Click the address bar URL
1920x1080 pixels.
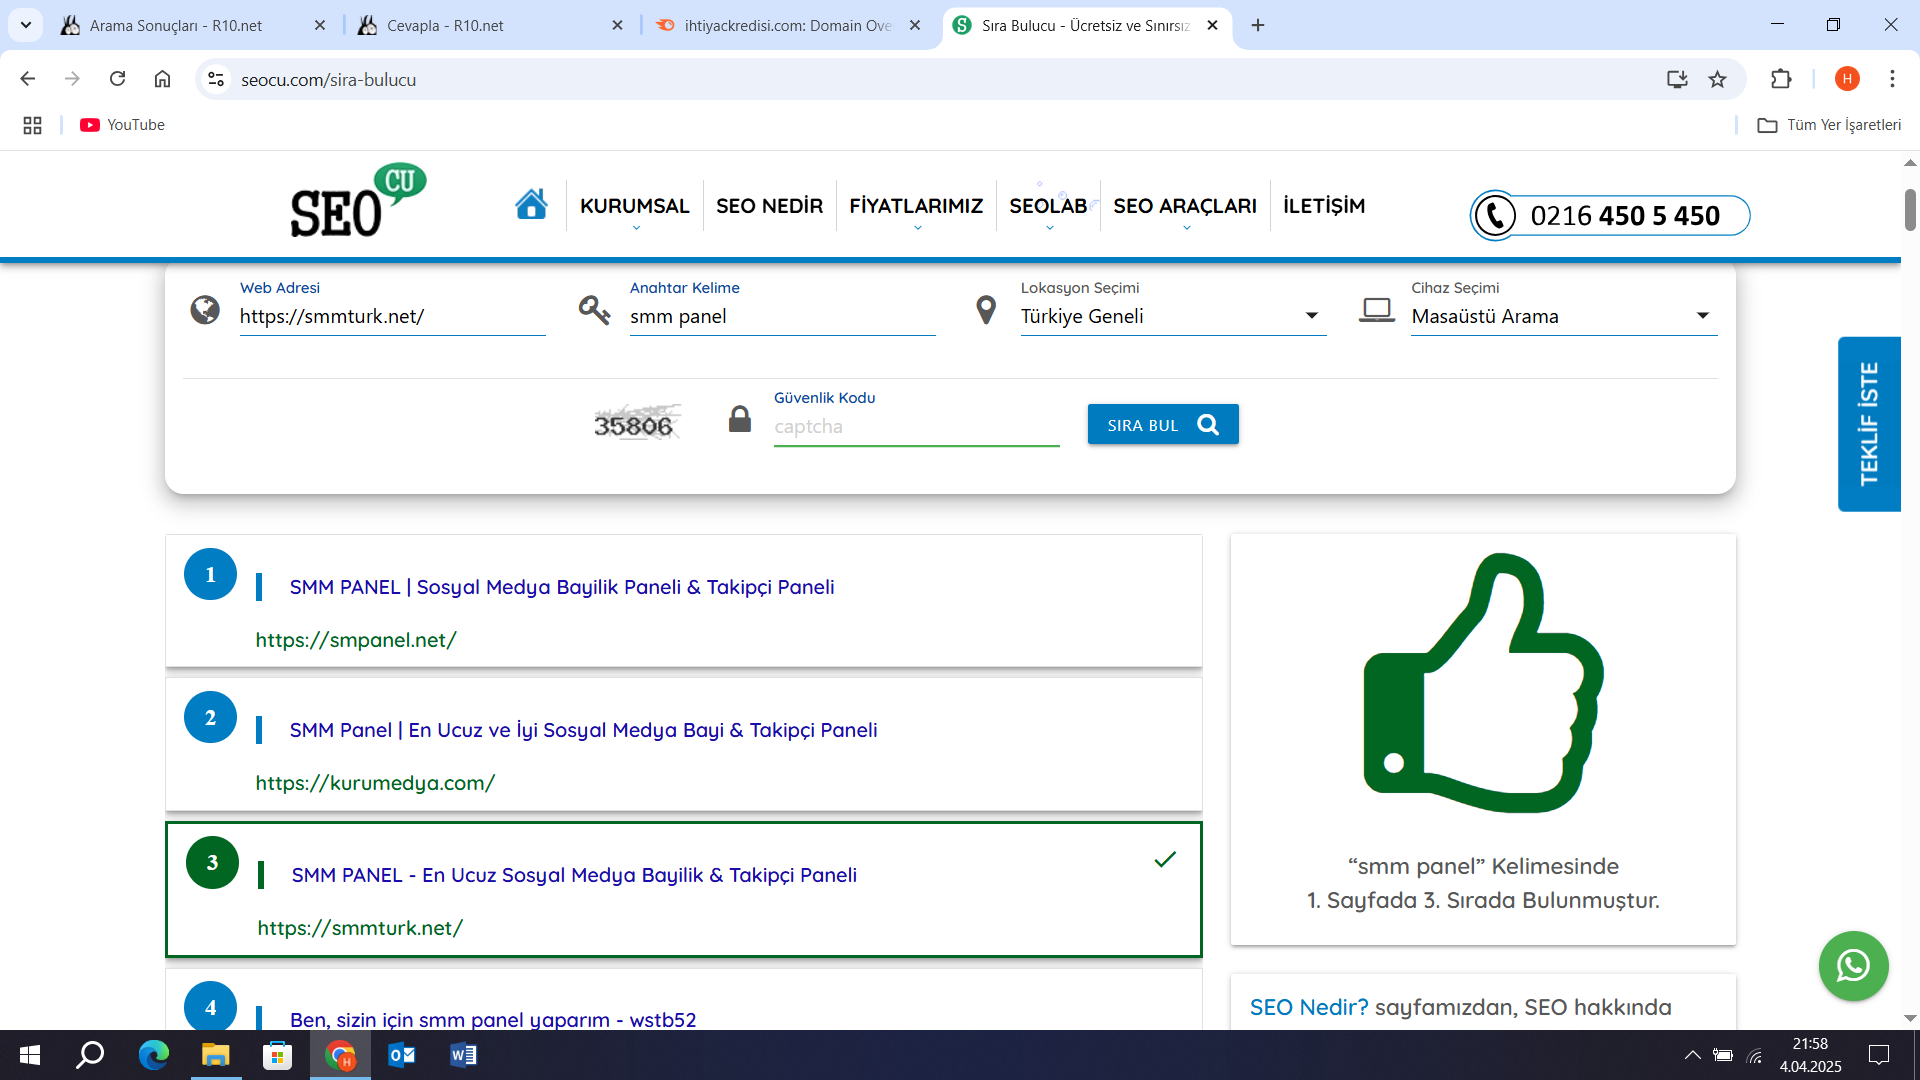[328, 79]
